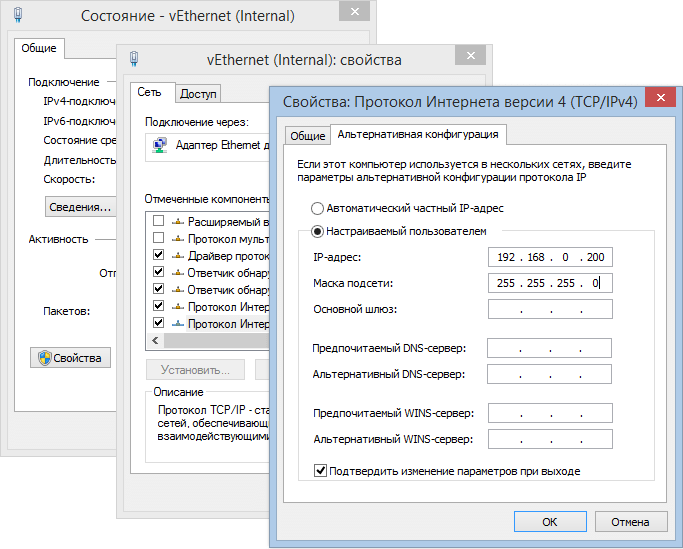Click the Адаптер Ethernet name text
The image size is (683, 549).
[222, 145]
